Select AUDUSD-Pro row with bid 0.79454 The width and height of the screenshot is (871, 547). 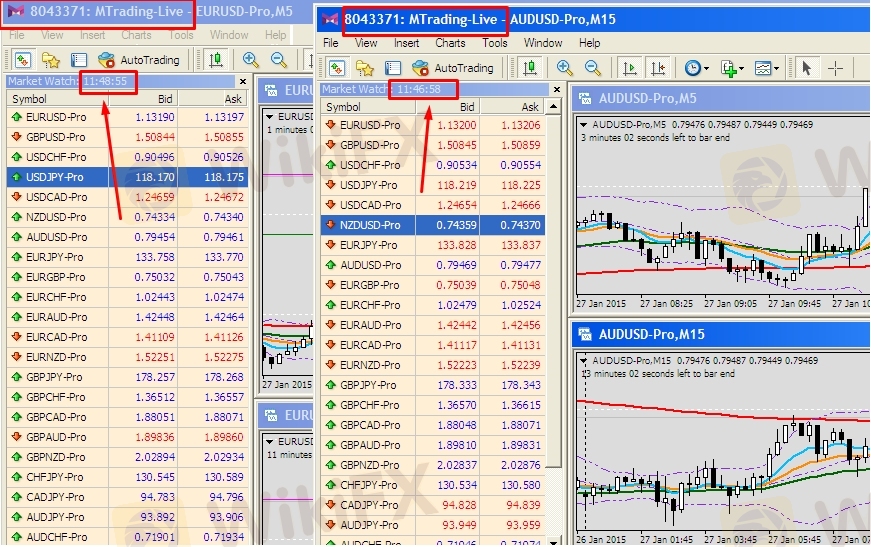tap(127, 237)
